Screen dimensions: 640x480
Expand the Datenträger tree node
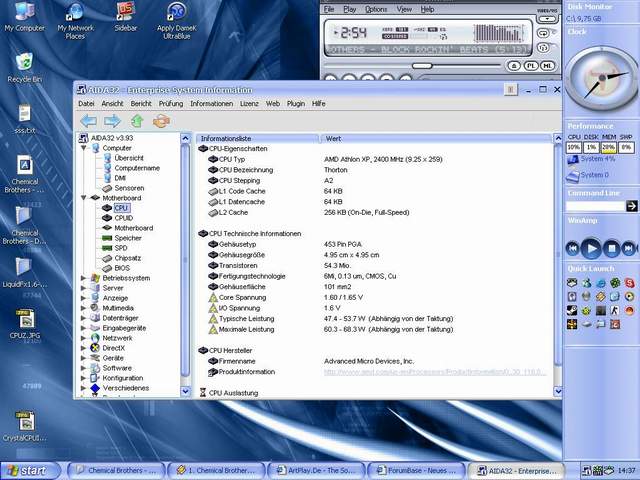point(83,318)
